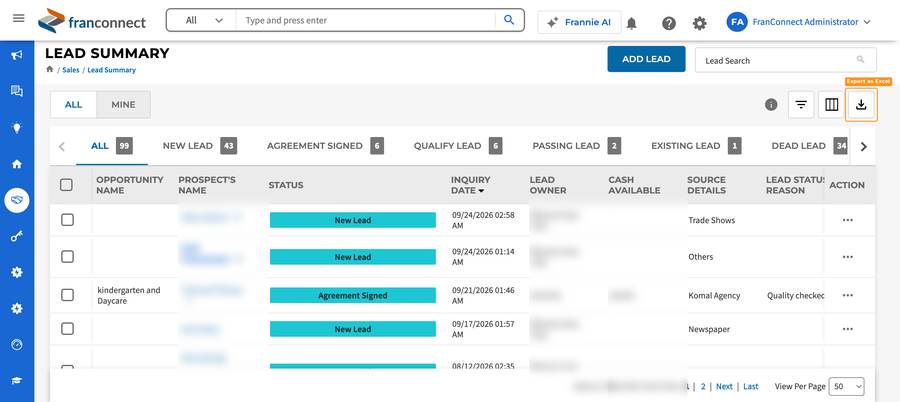Open action menu for Newspaper row
900x402 pixels.
(848, 329)
